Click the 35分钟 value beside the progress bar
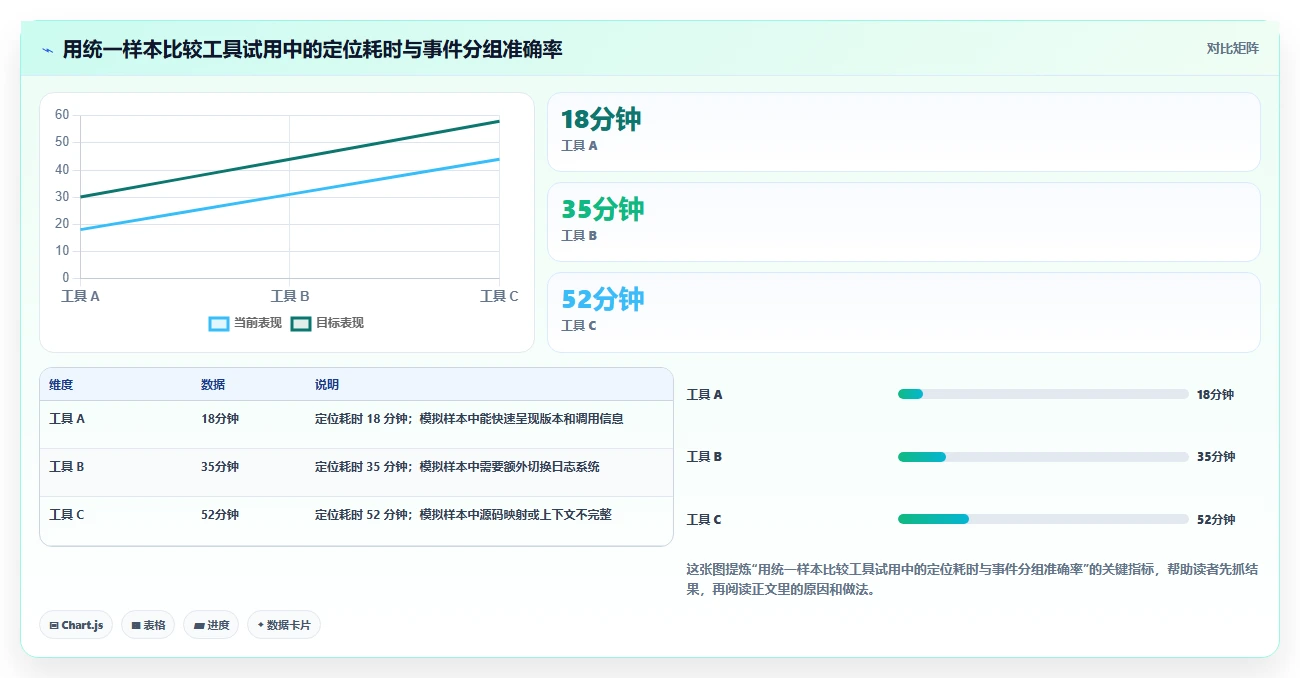 point(1215,457)
